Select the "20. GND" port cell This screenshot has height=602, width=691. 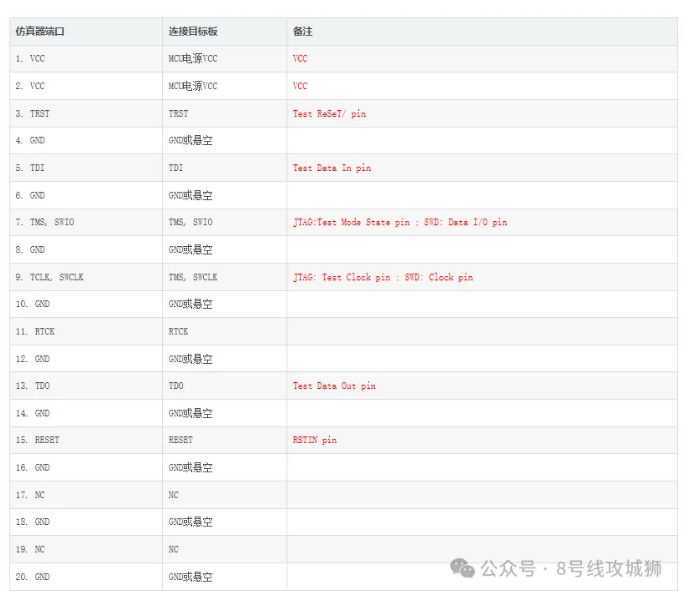pyautogui.click(x=32, y=577)
